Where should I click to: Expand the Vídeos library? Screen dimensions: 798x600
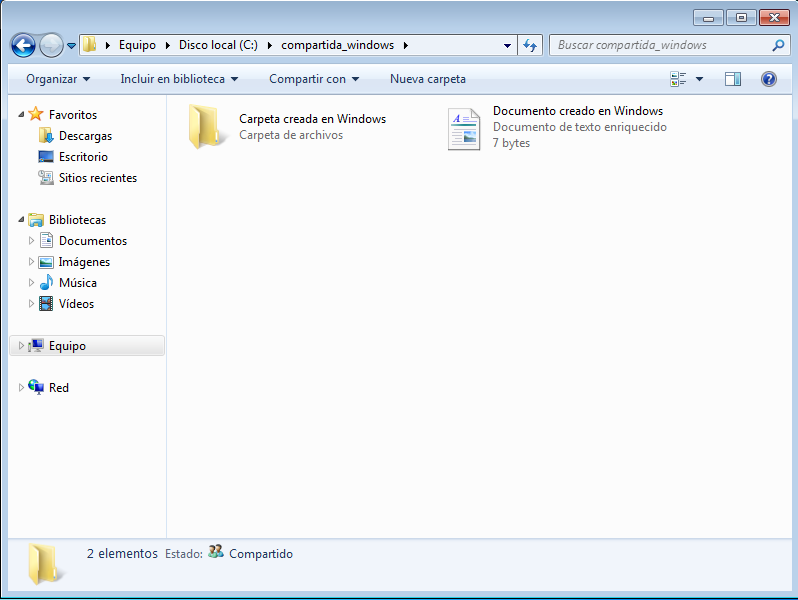pos(31,303)
